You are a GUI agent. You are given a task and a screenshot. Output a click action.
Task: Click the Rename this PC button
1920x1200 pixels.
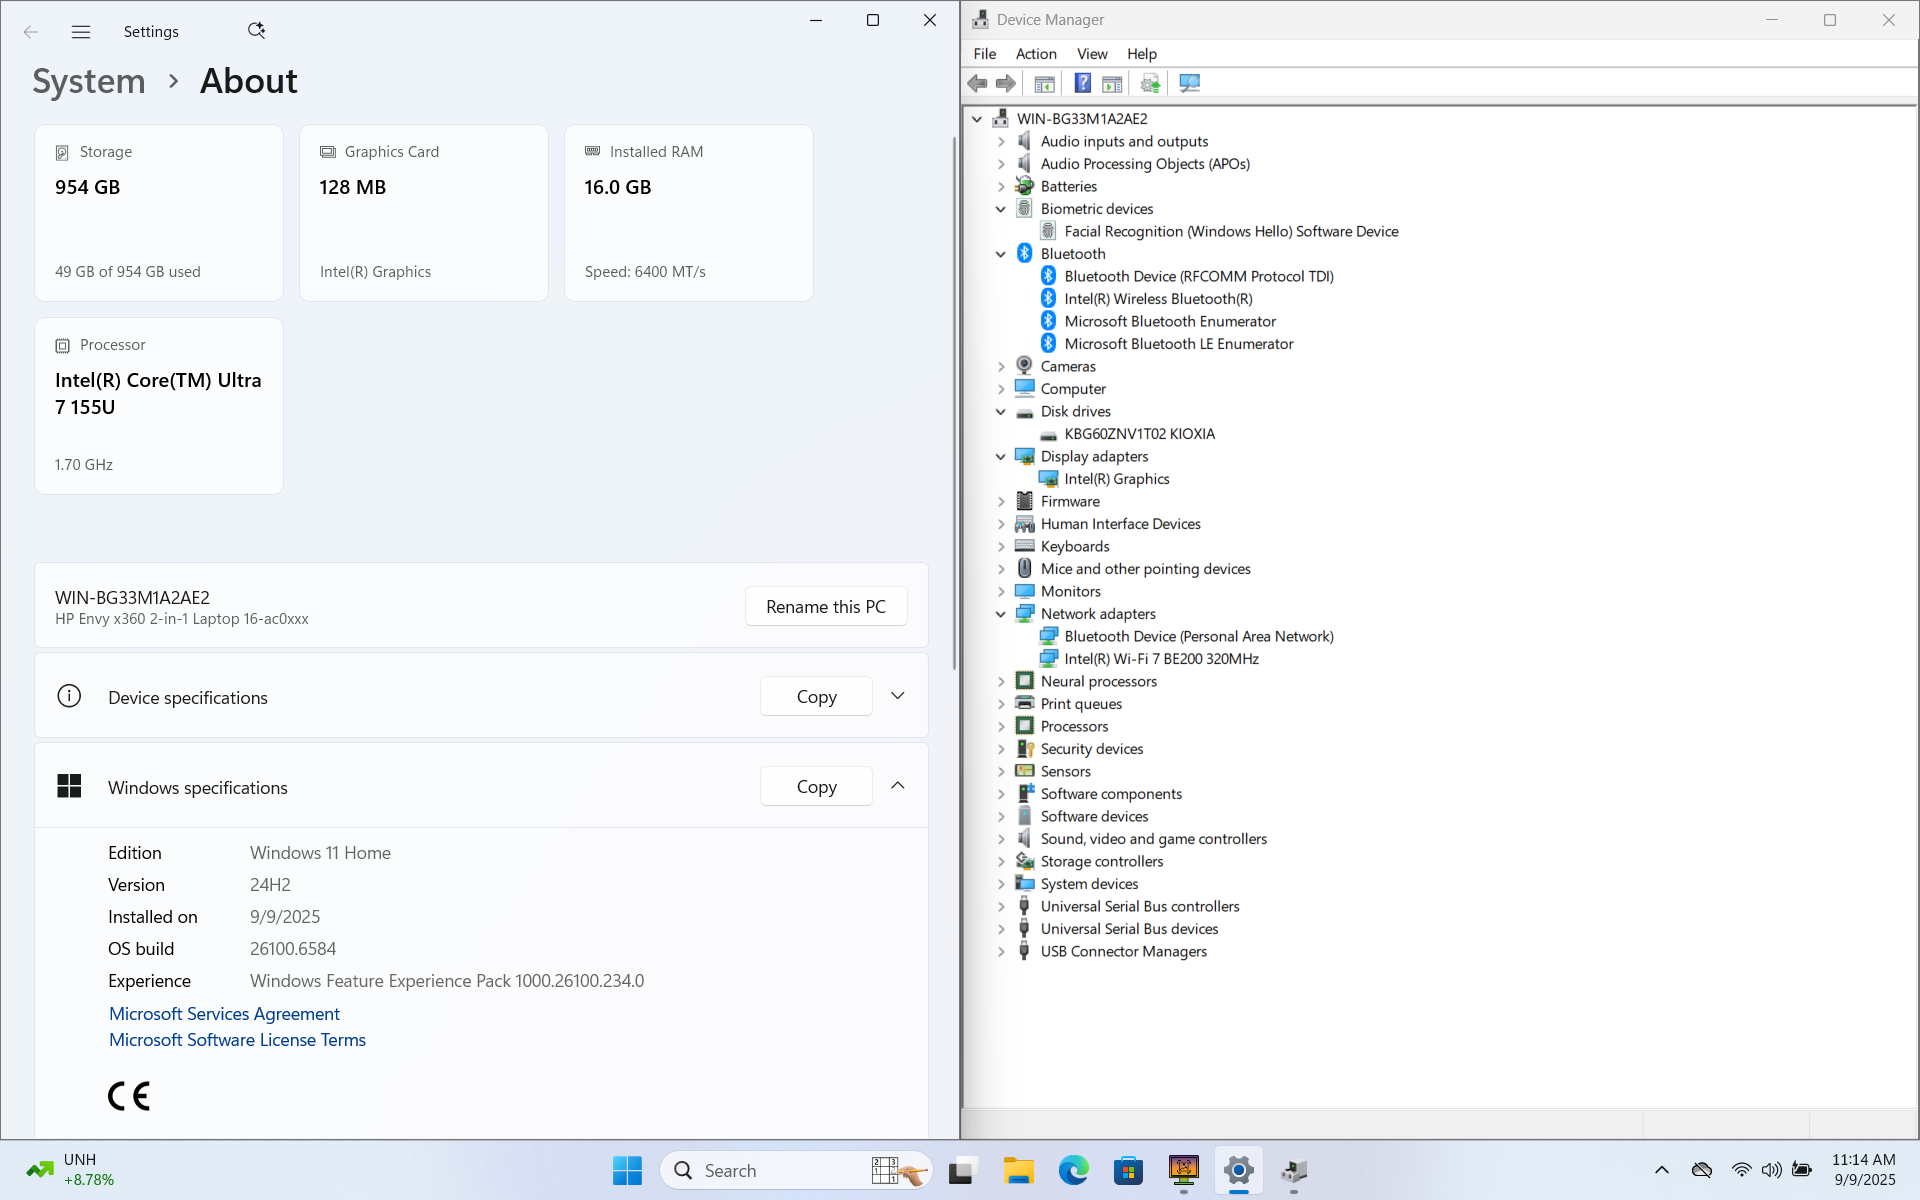click(x=826, y=606)
